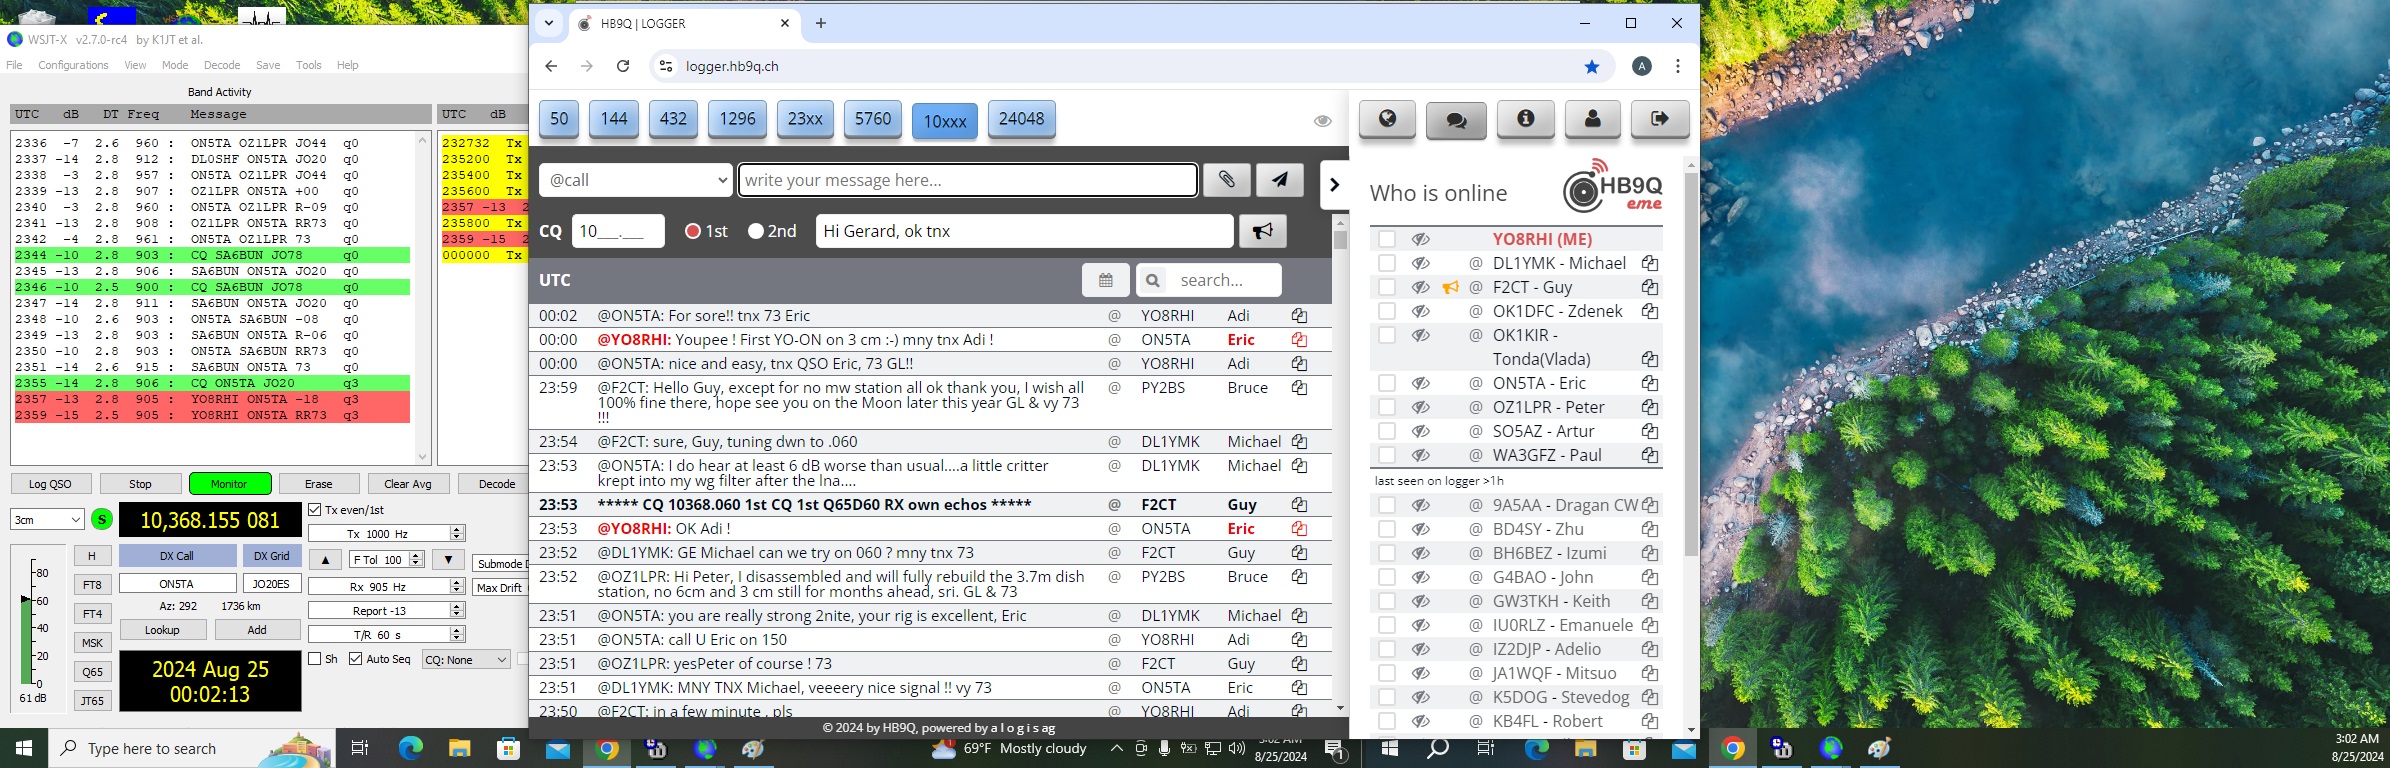This screenshot has height=768, width=2390.
Task: Open the Configurations menu in WSJT-X
Action: point(73,65)
